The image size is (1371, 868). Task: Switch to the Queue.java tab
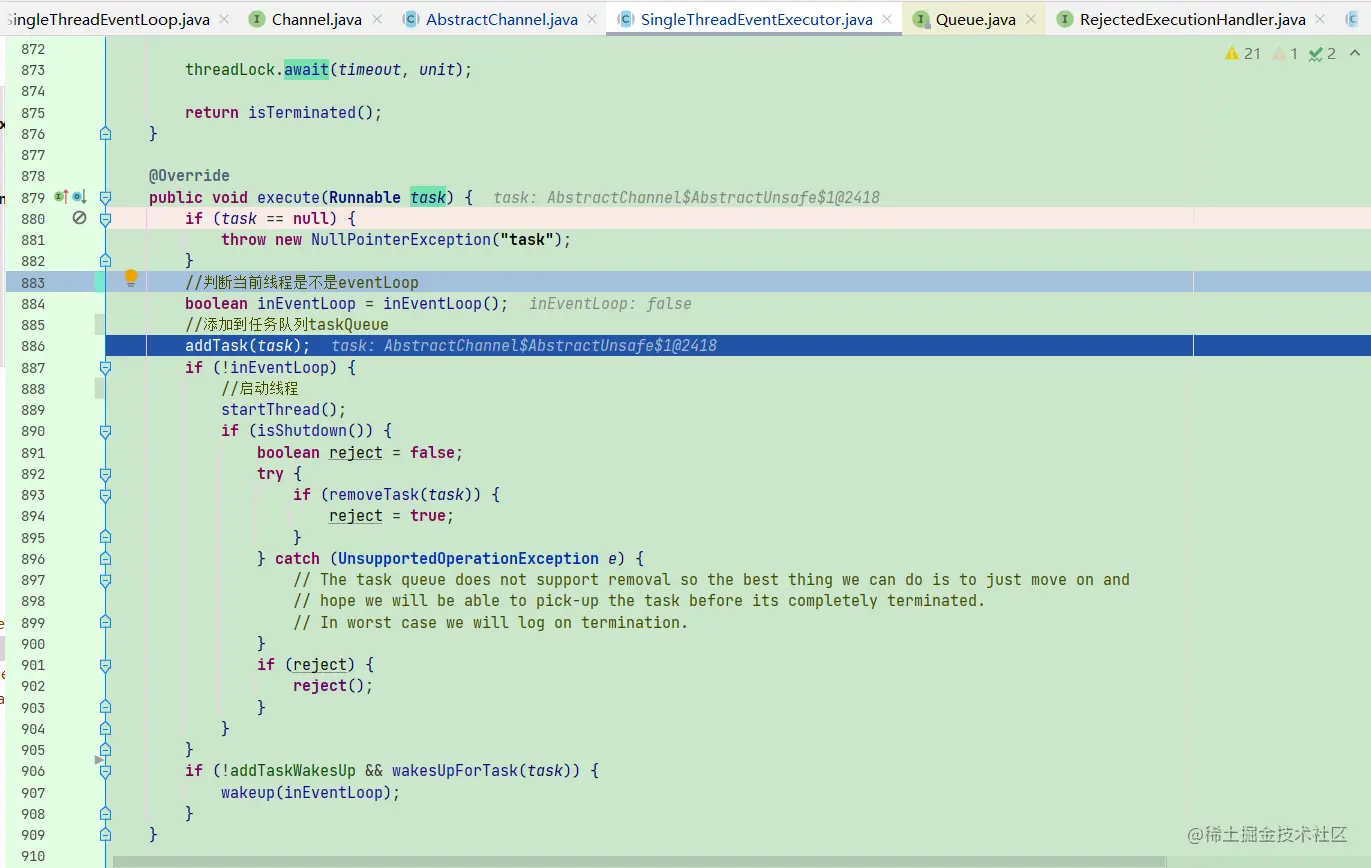coord(975,19)
